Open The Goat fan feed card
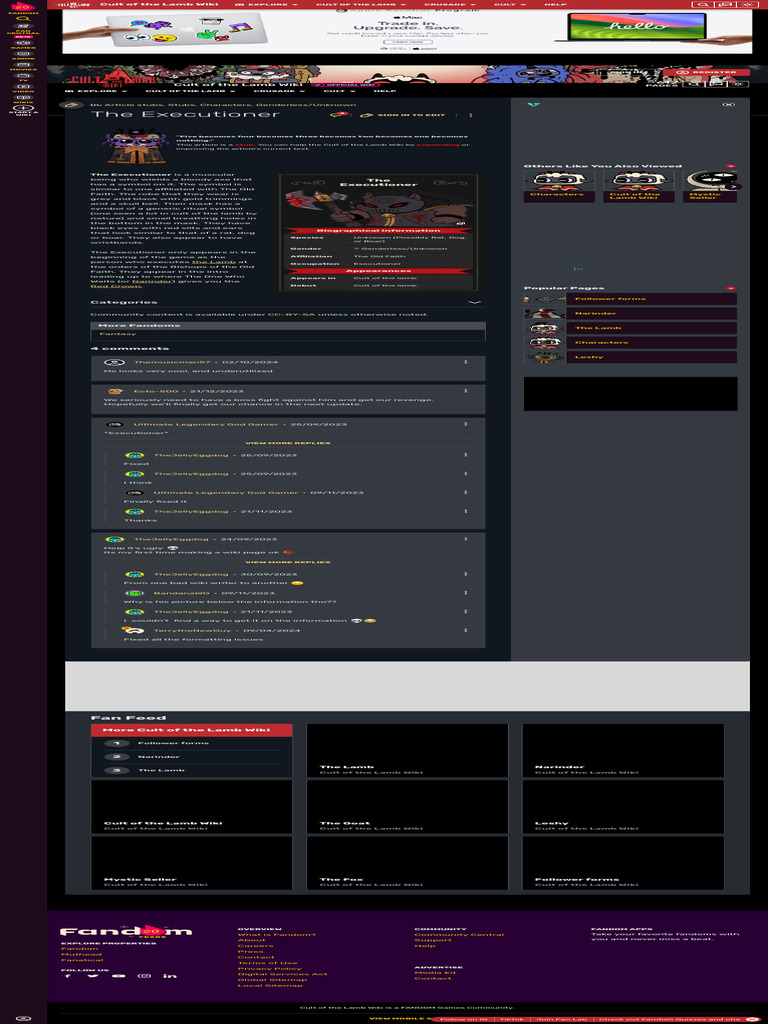768x1024 pixels. pyautogui.click(x=407, y=807)
